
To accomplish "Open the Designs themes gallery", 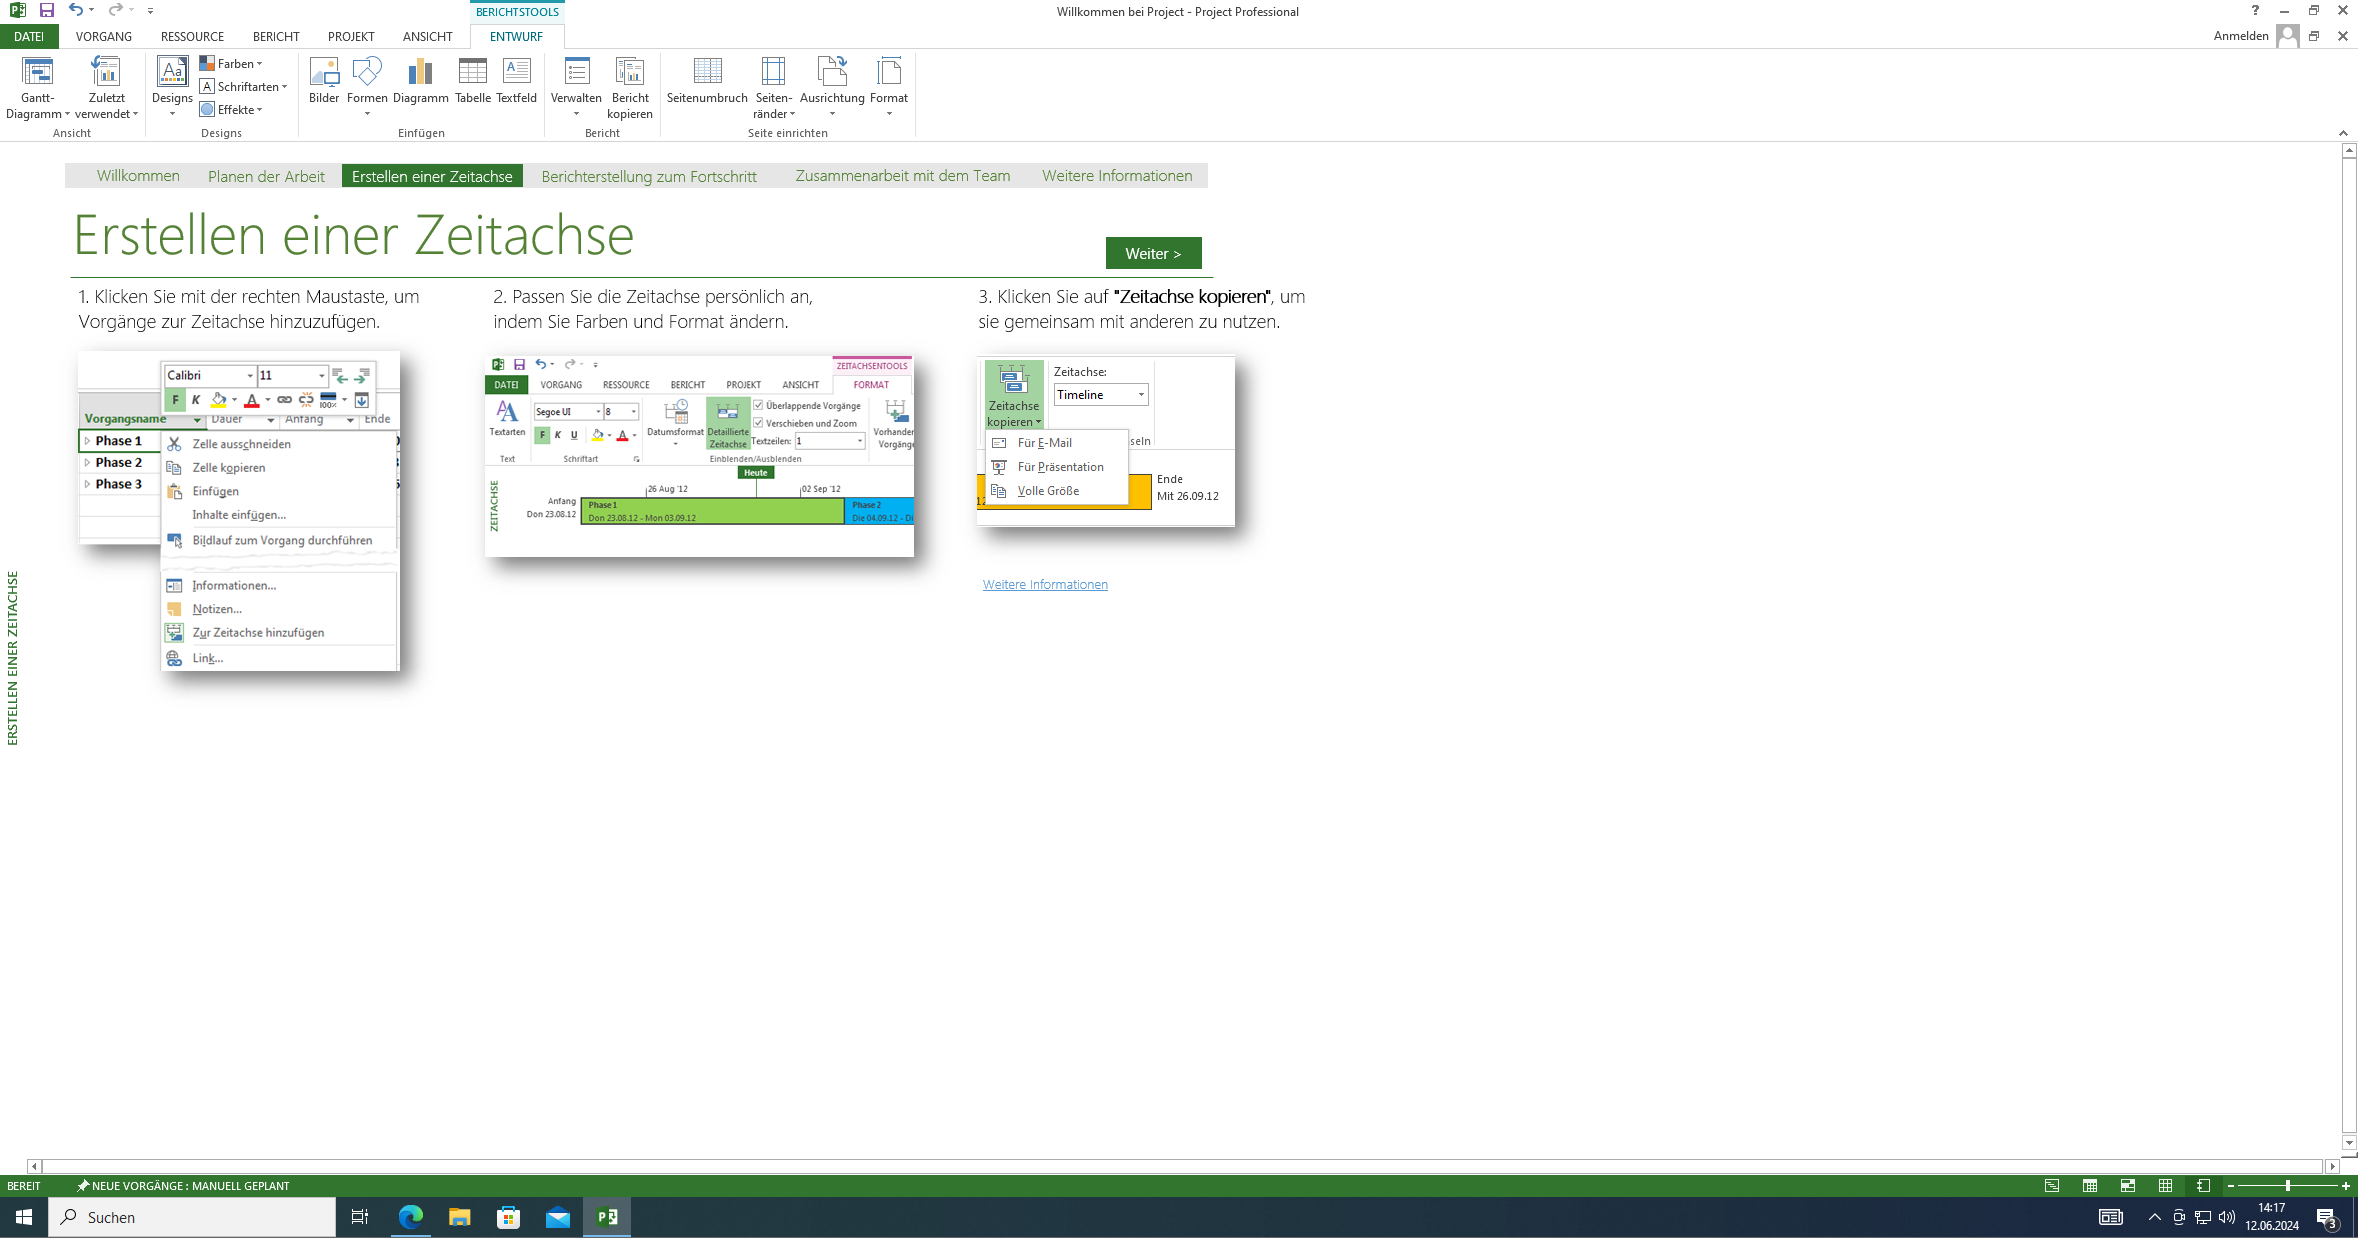I will (172, 88).
